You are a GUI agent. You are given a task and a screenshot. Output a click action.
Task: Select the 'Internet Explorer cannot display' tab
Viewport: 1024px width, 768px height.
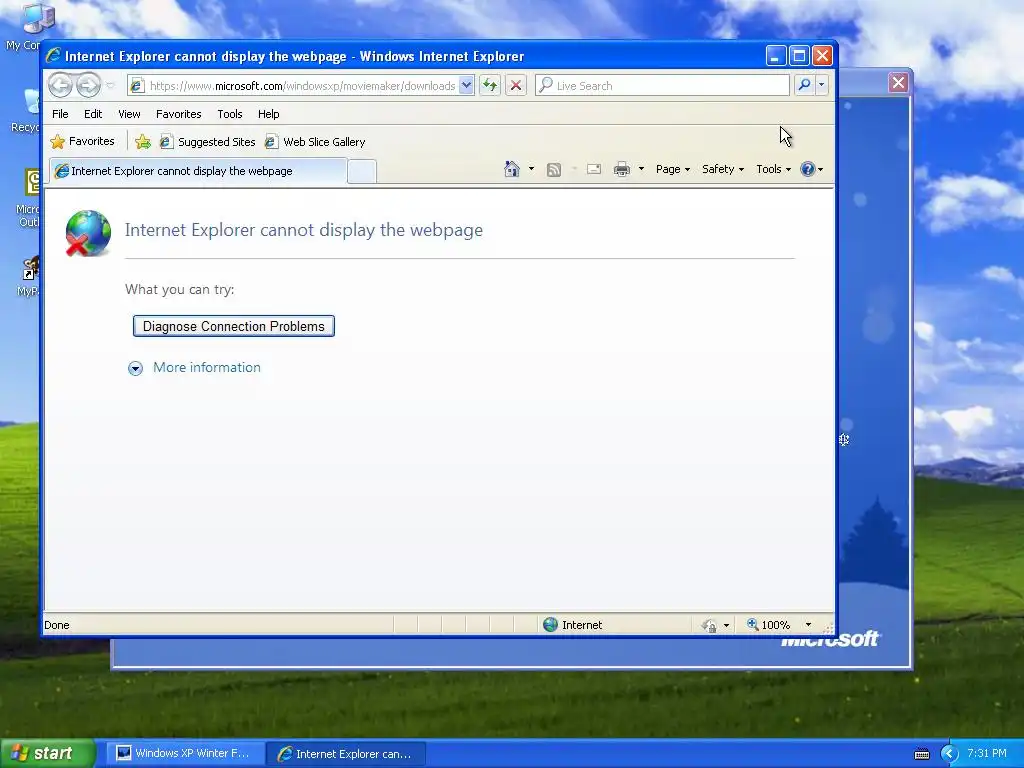[197, 170]
